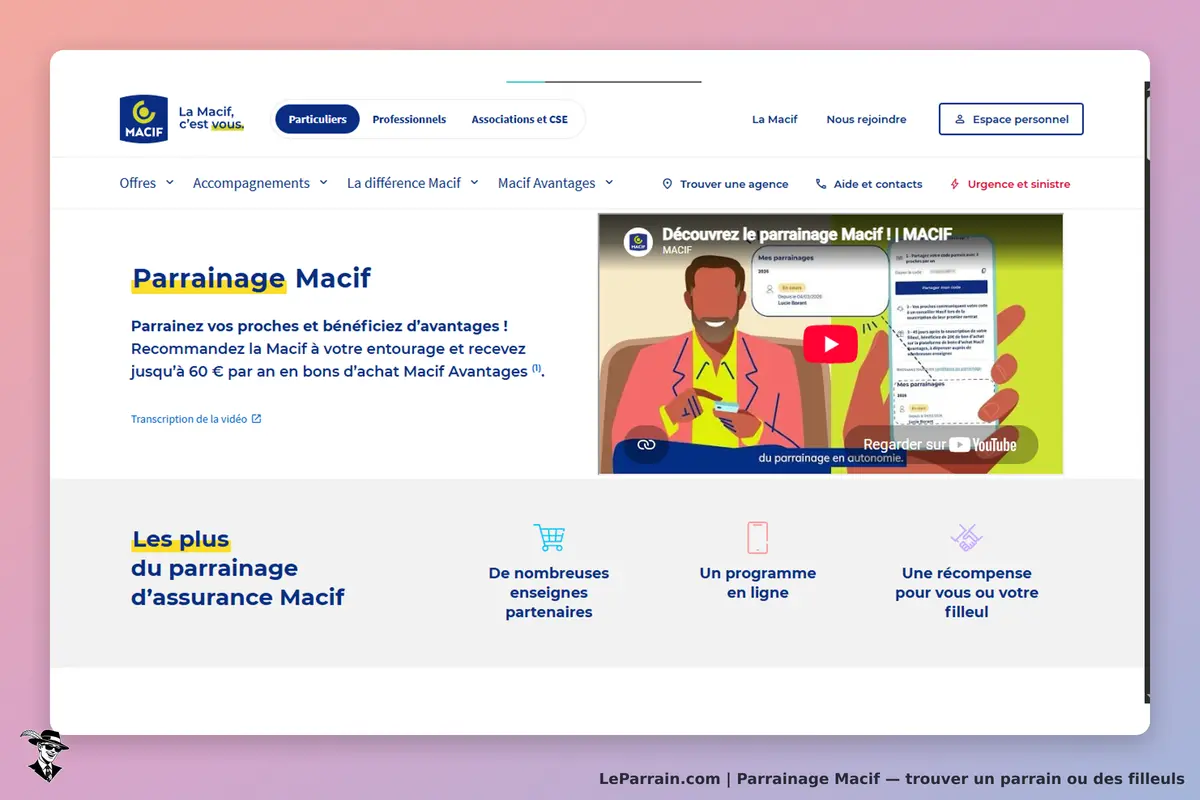Click the handshake icon above Une récompense
The height and width of the screenshot is (800, 1200).
coord(966,537)
